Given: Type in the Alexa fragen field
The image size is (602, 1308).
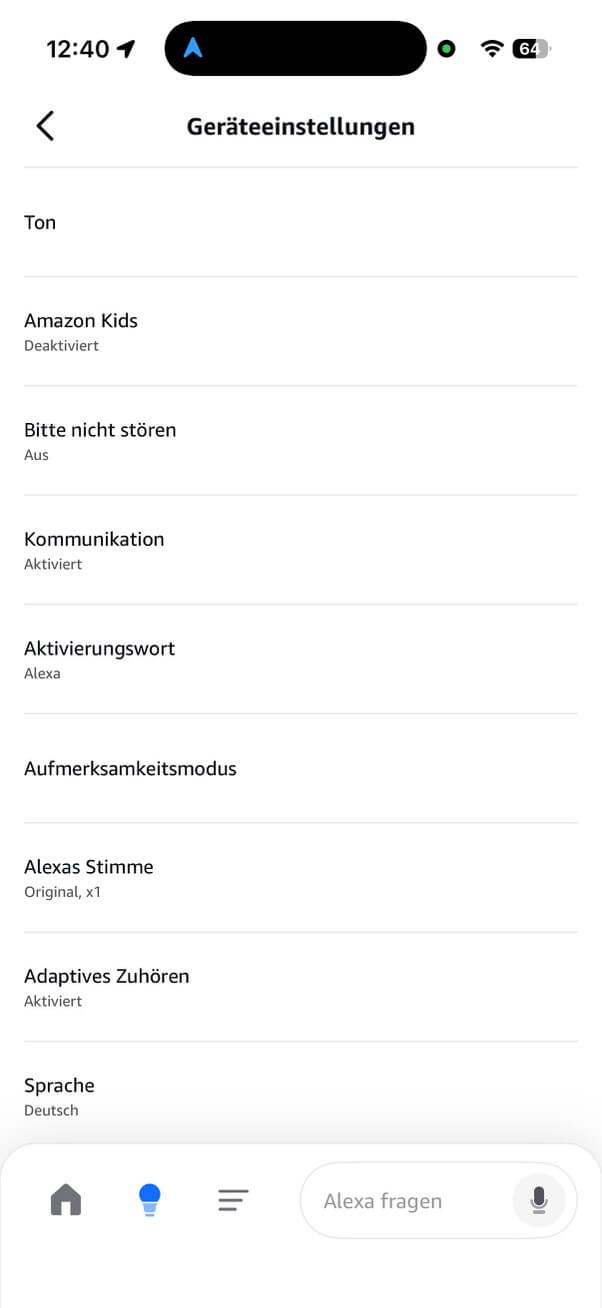Looking at the screenshot, I should point(400,1201).
